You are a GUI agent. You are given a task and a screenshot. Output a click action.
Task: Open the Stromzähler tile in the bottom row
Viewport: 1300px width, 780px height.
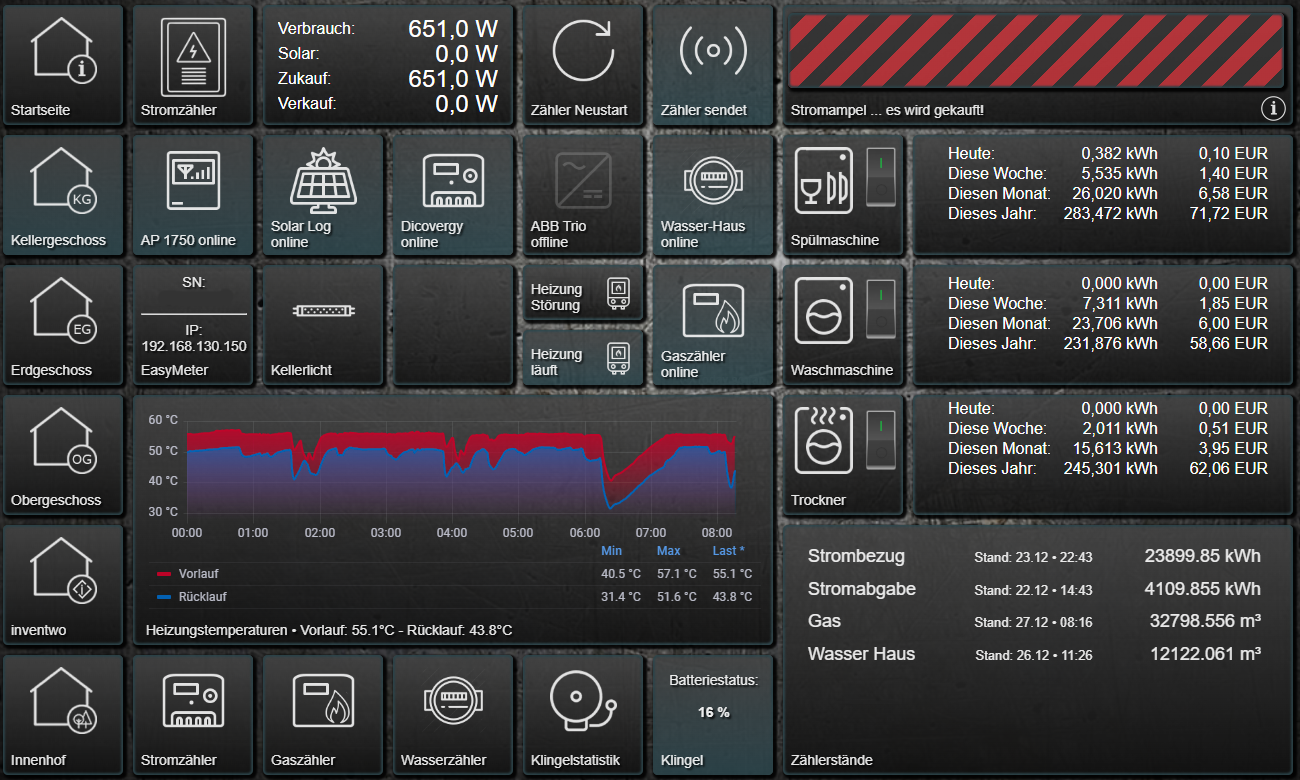(193, 715)
